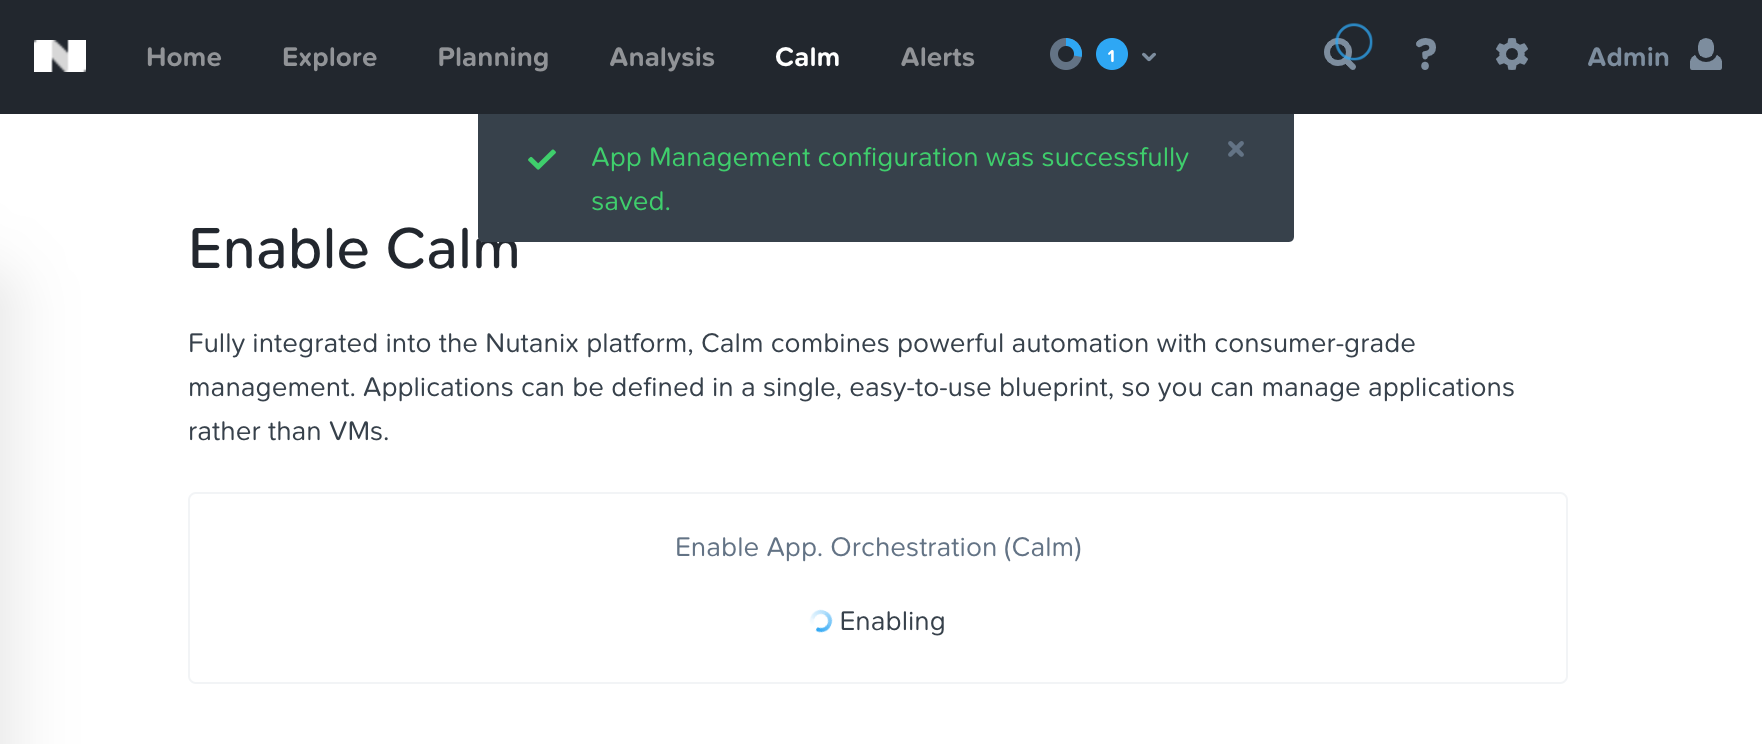Click the blue alert badge showing 1

pyautogui.click(x=1112, y=55)
